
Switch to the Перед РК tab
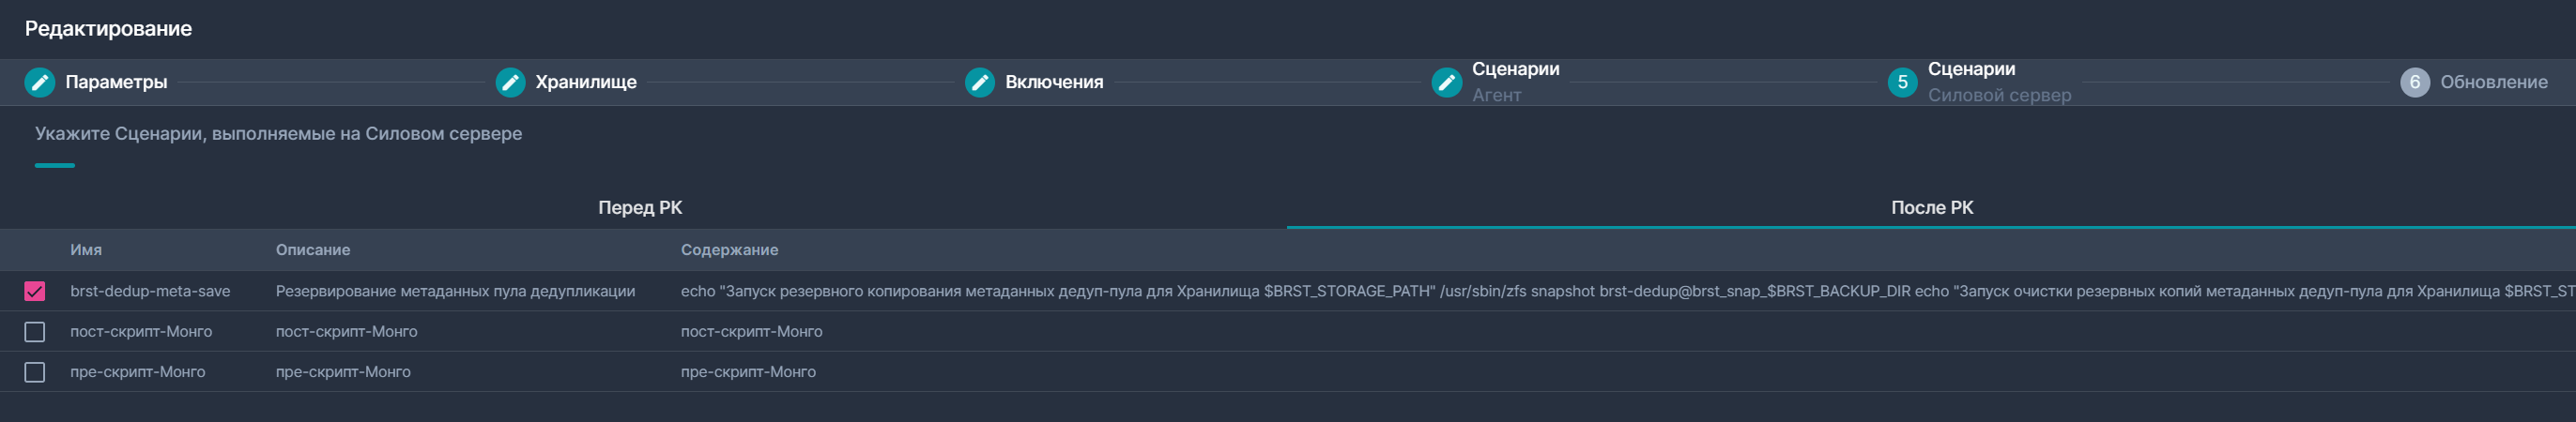point(640,208)
